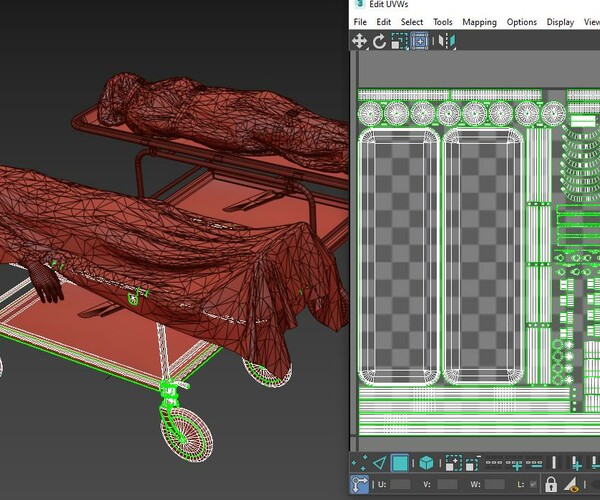Open the Tools menu
The image size is (600, 500).
point(442,22)
